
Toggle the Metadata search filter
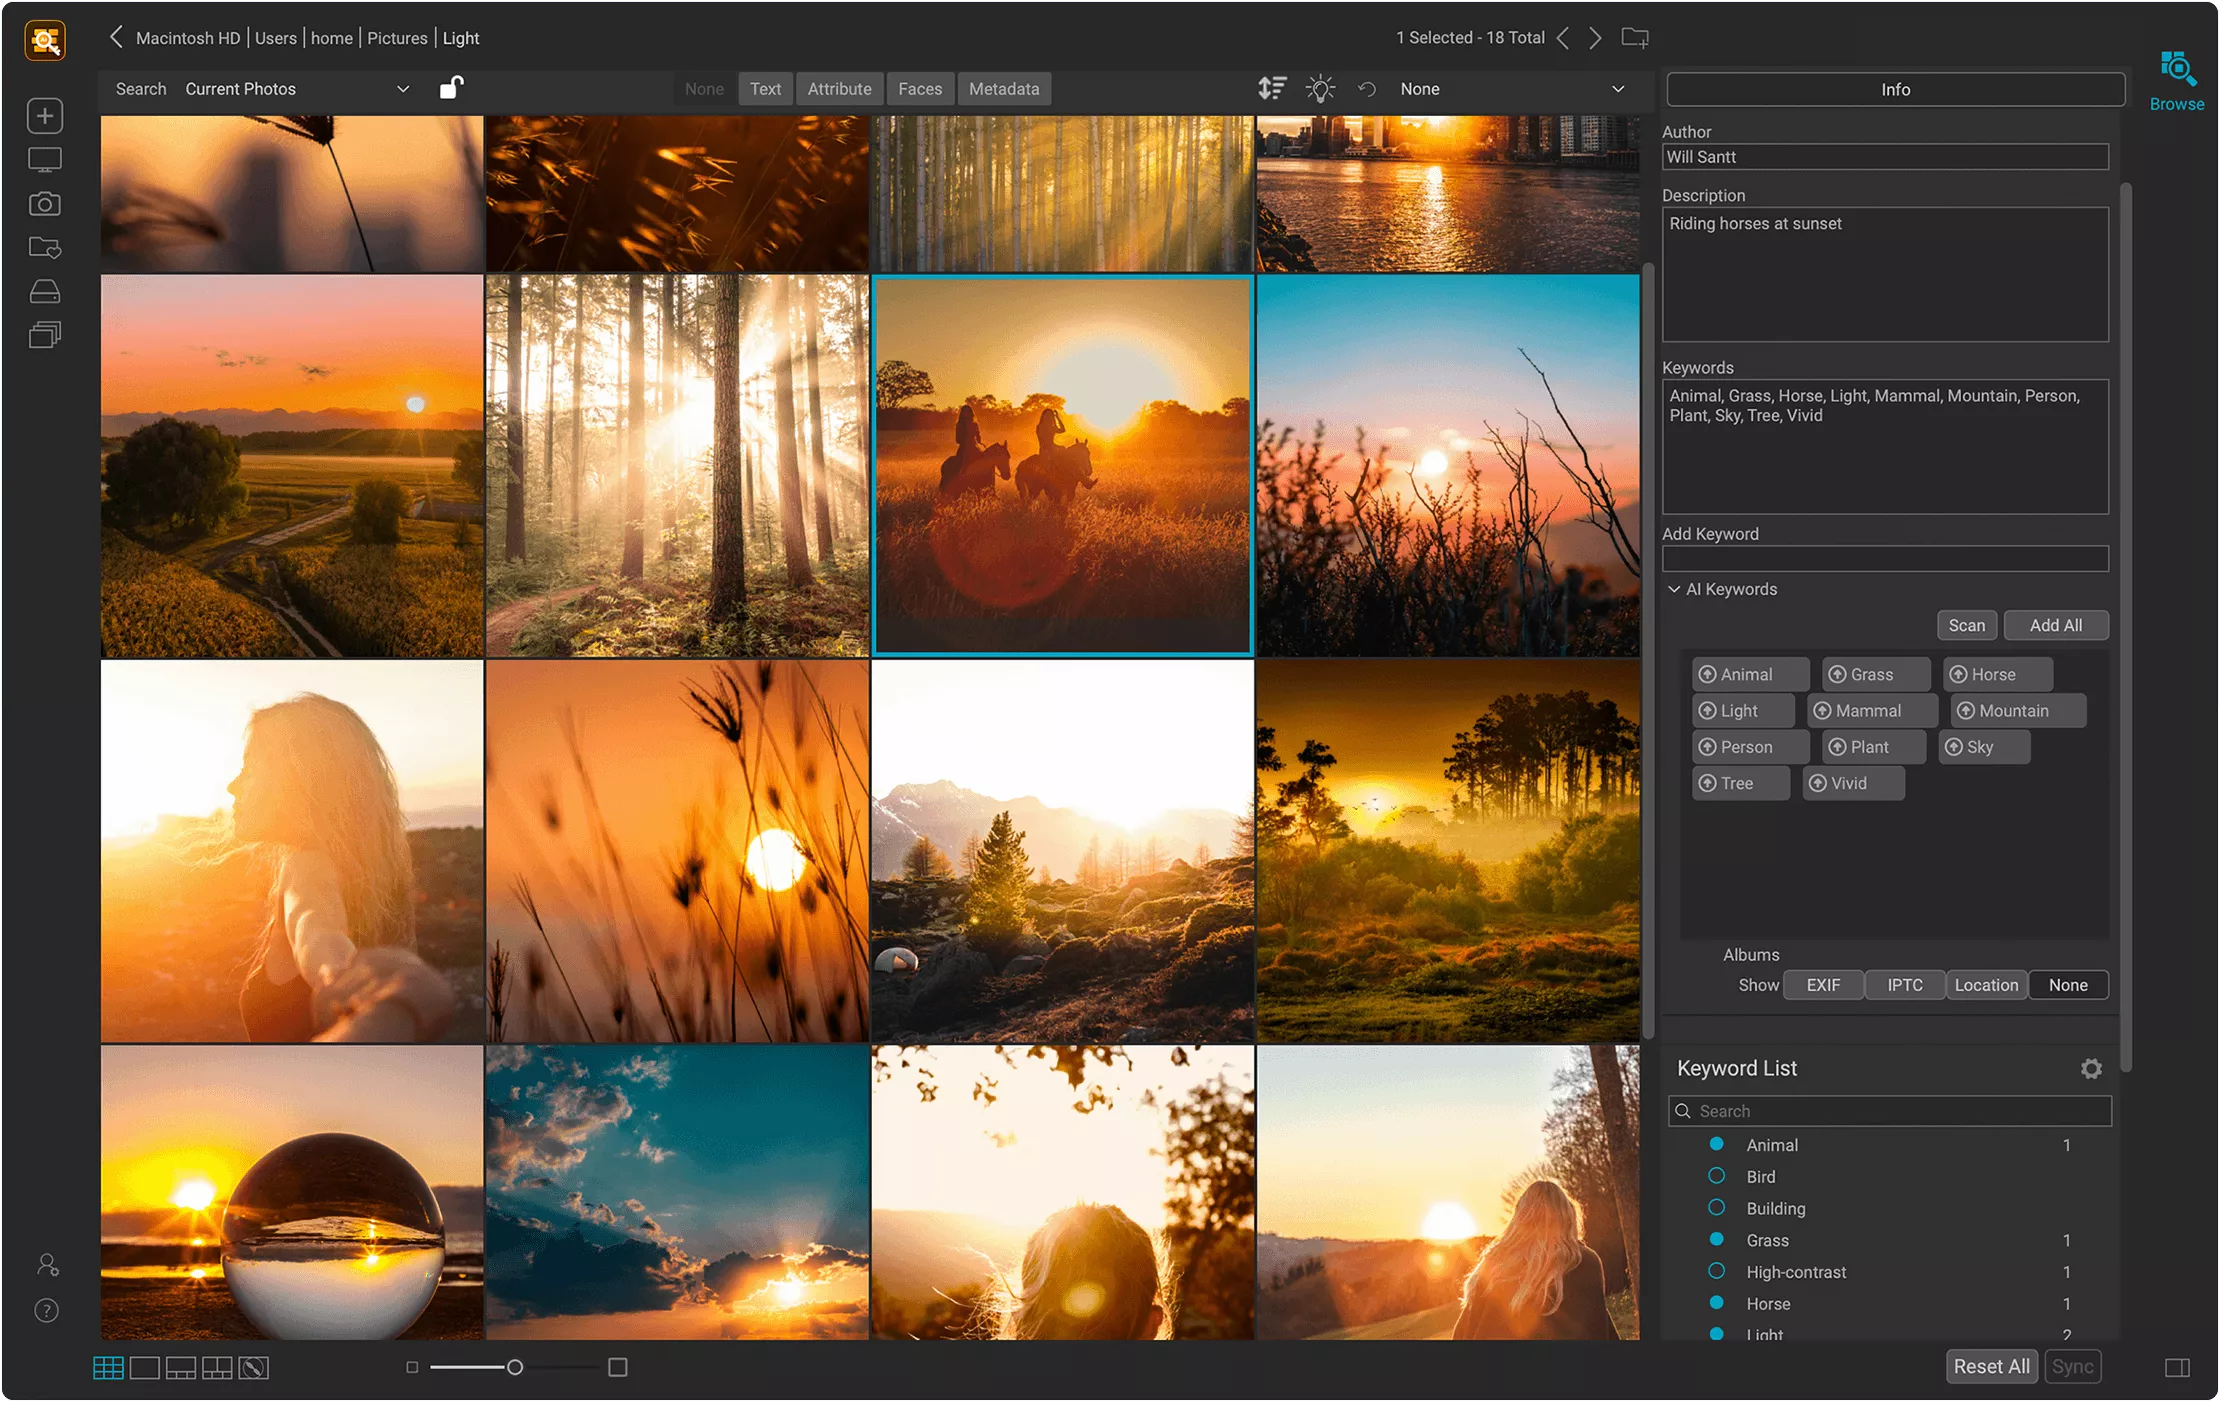1001,89
